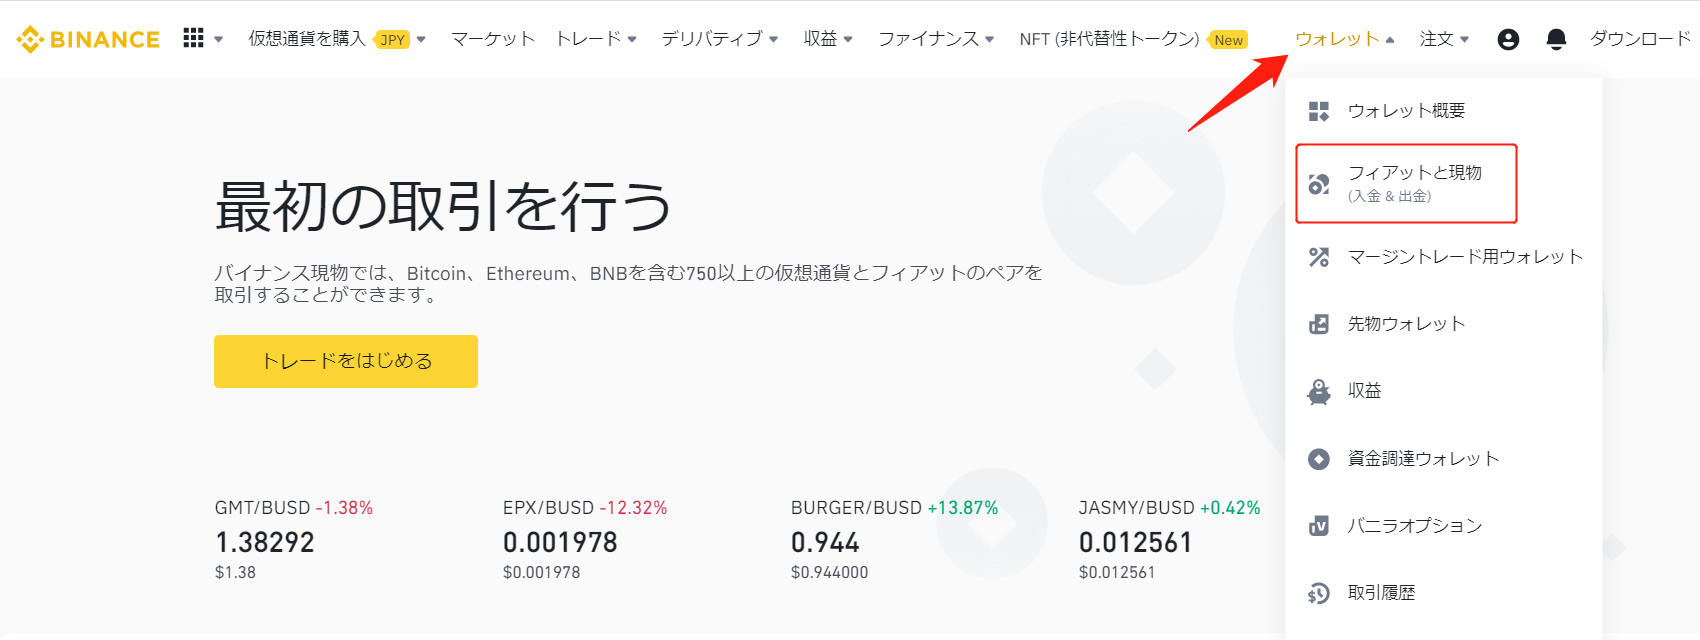This screenshot has height=640, width=1700.
Task: Click the -12.32% change value
Action: coord(633,508)
